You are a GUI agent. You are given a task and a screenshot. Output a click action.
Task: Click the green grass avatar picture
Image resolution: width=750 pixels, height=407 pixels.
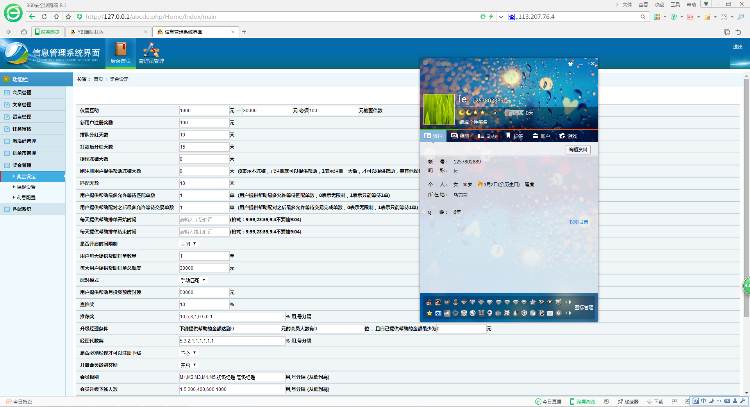click(439, 110)
